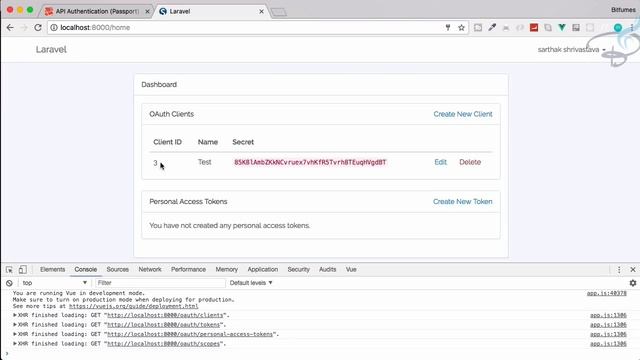The width and height of the screenshot is (640, 360).
Task: Open the saved password key icon
Action: pos(448,27)
